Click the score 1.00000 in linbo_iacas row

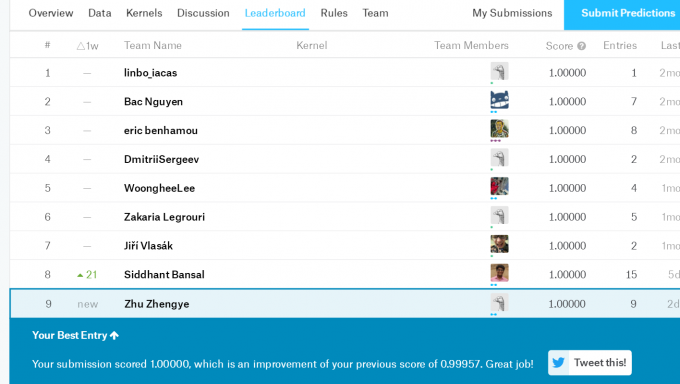click(x=567, y=73)
